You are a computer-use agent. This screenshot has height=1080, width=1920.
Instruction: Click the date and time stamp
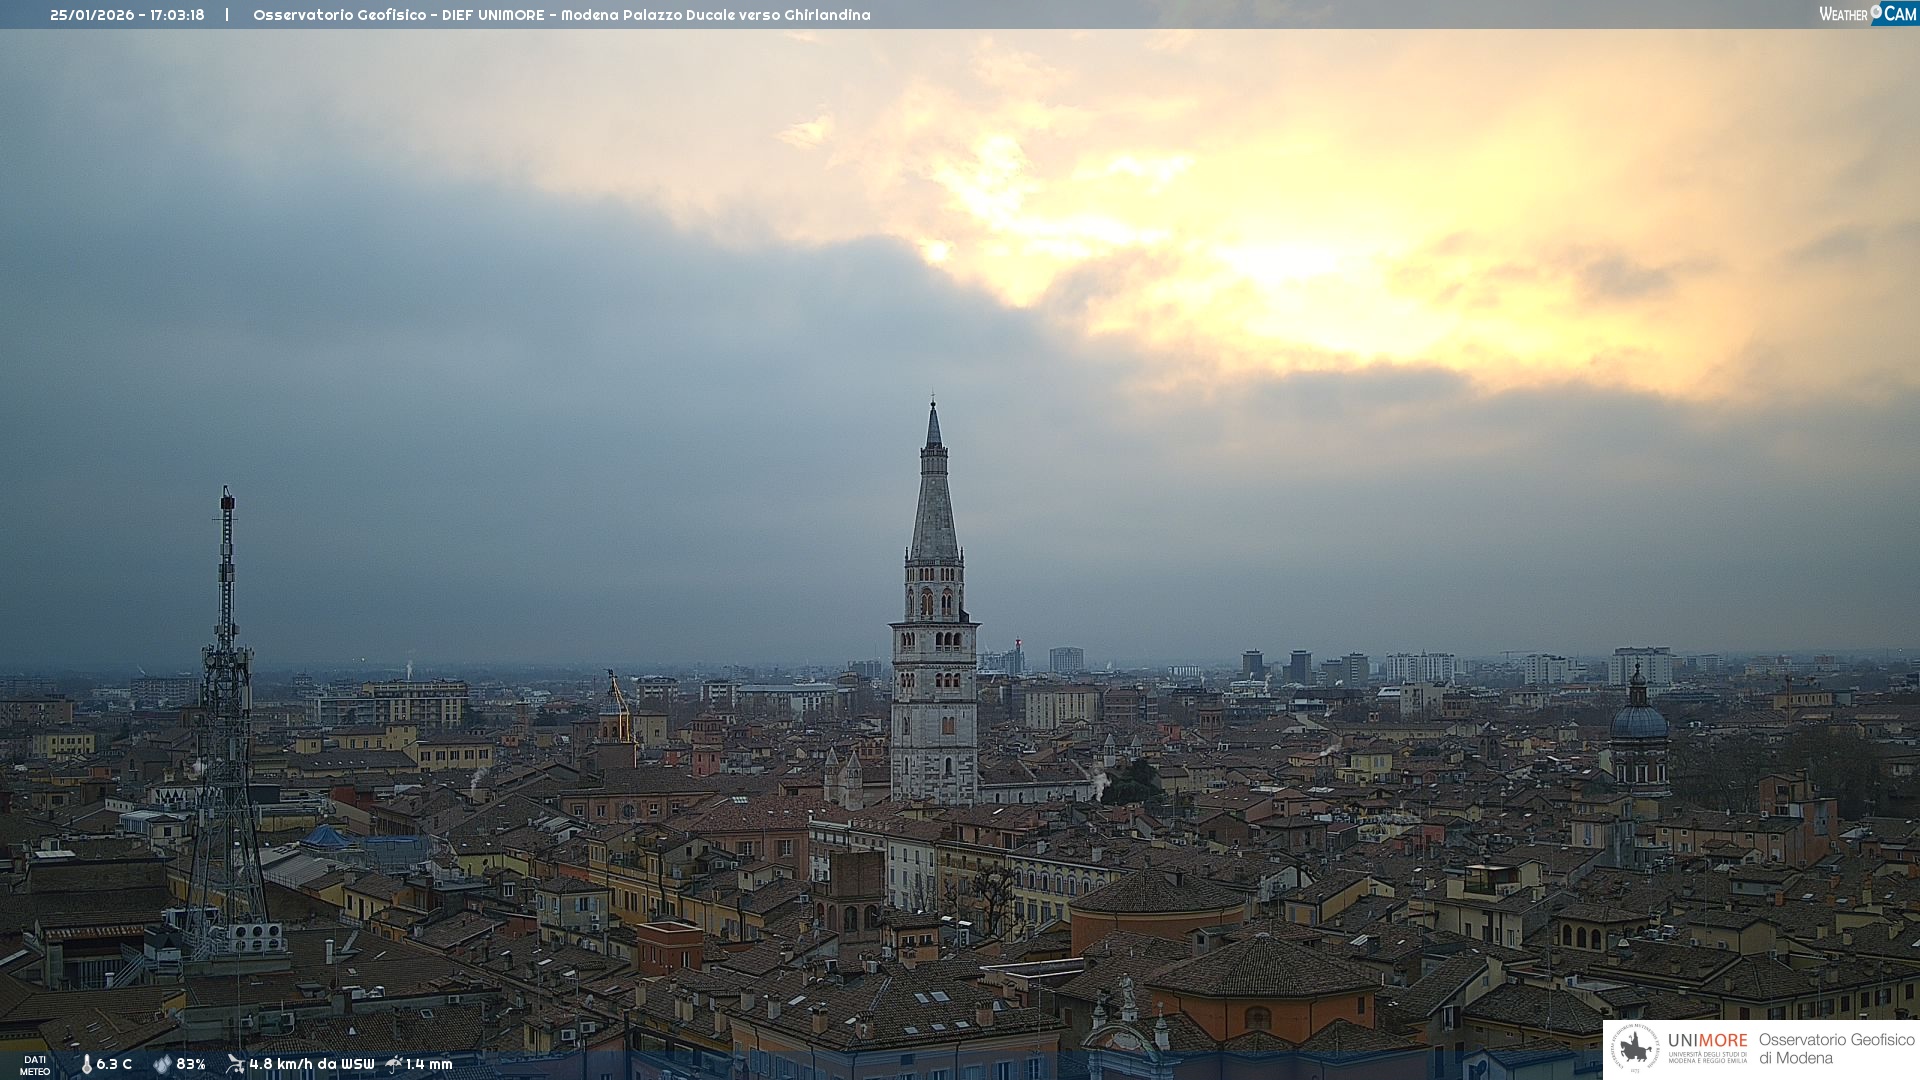127,15
